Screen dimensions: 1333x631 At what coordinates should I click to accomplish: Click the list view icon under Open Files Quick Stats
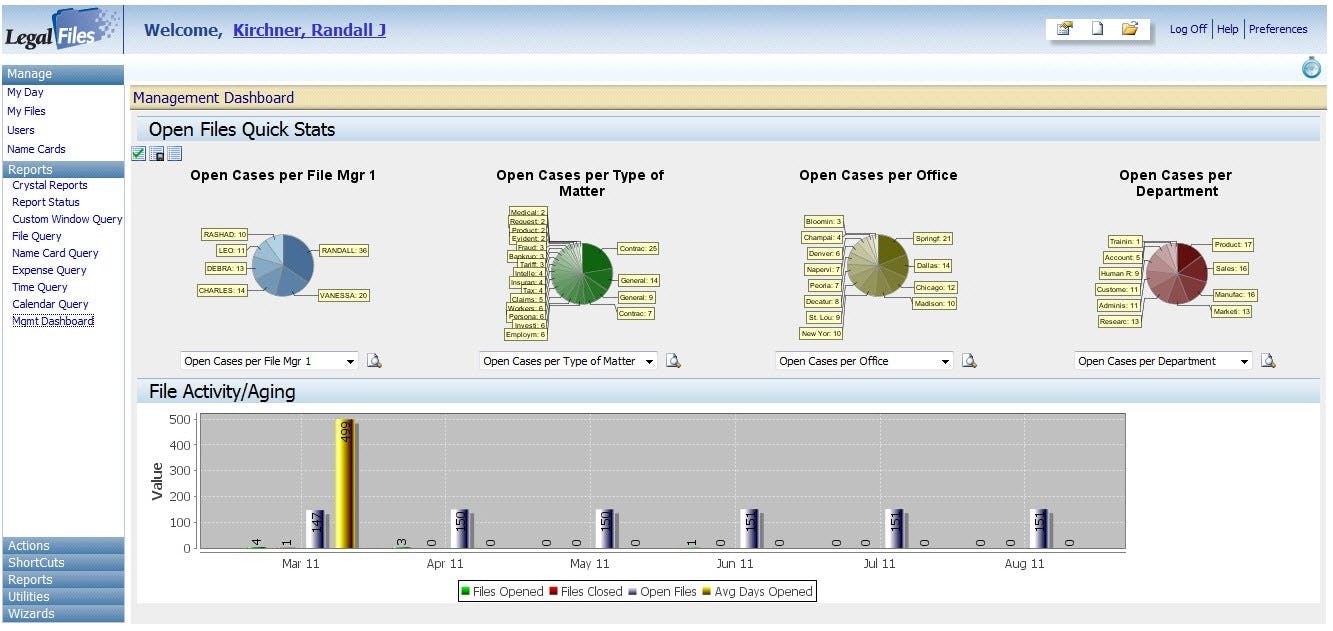[x=174, y=153]
